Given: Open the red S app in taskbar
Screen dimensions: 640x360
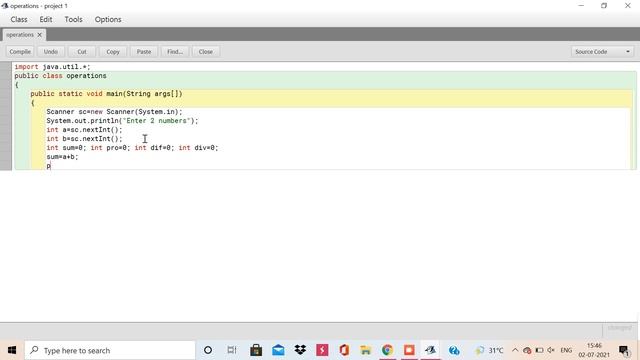Looking at the screenshot, I should point(322,350).
